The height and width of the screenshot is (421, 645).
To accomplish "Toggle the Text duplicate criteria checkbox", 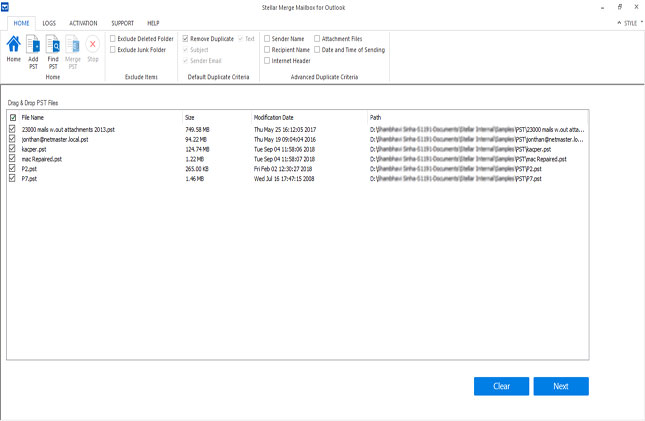I will (241, 39).
